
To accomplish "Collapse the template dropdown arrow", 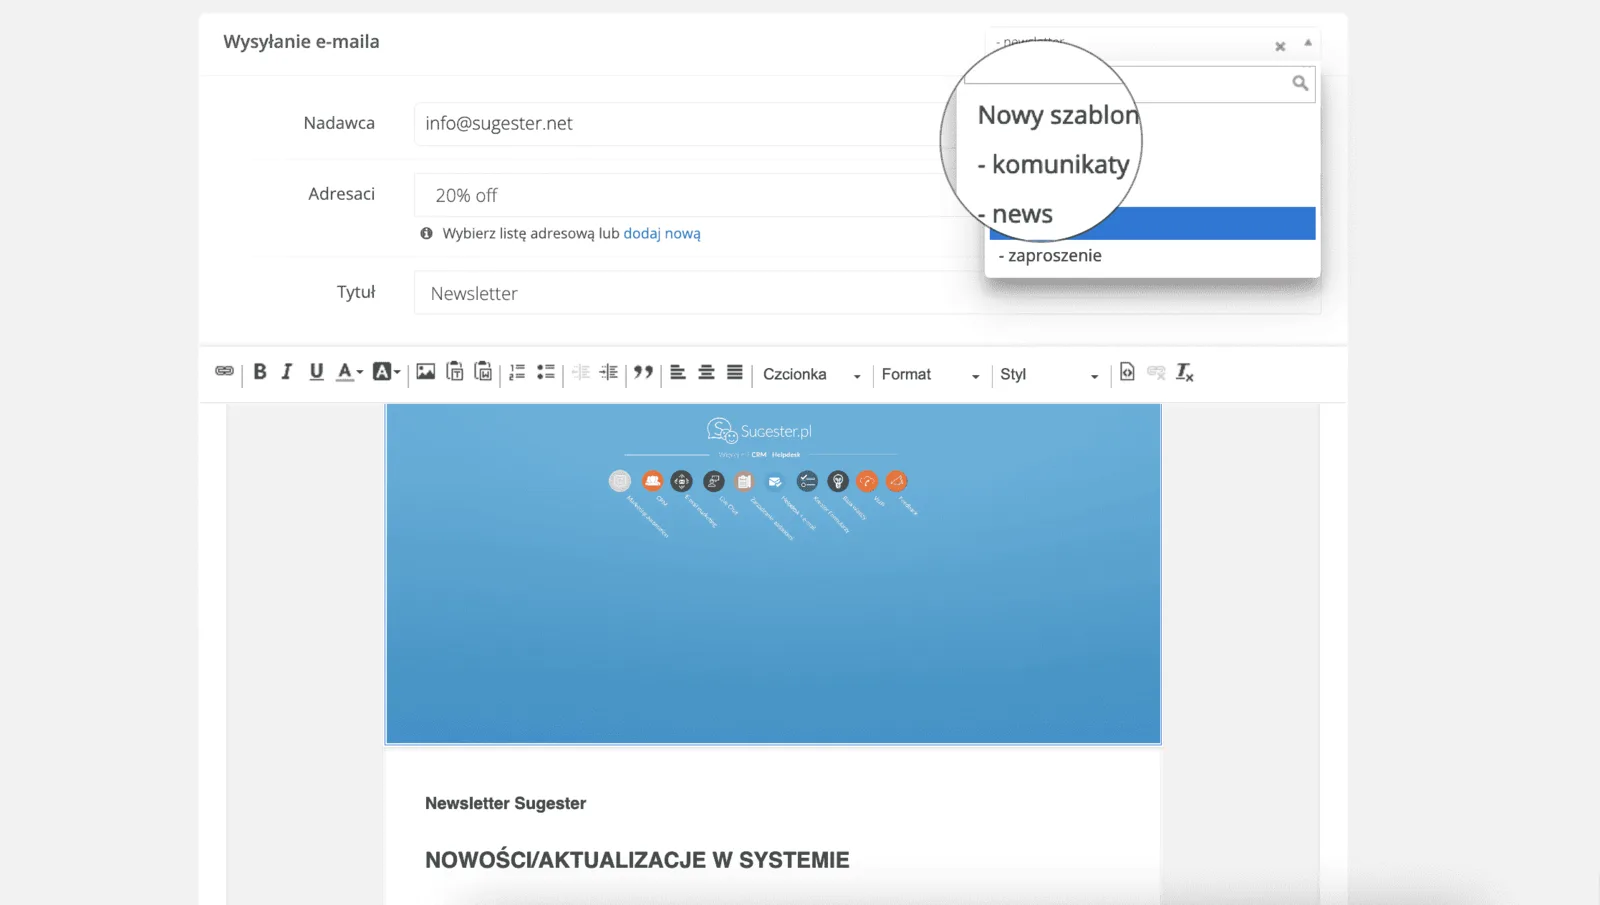I will pyautogui.click(x=1307, y=43).
